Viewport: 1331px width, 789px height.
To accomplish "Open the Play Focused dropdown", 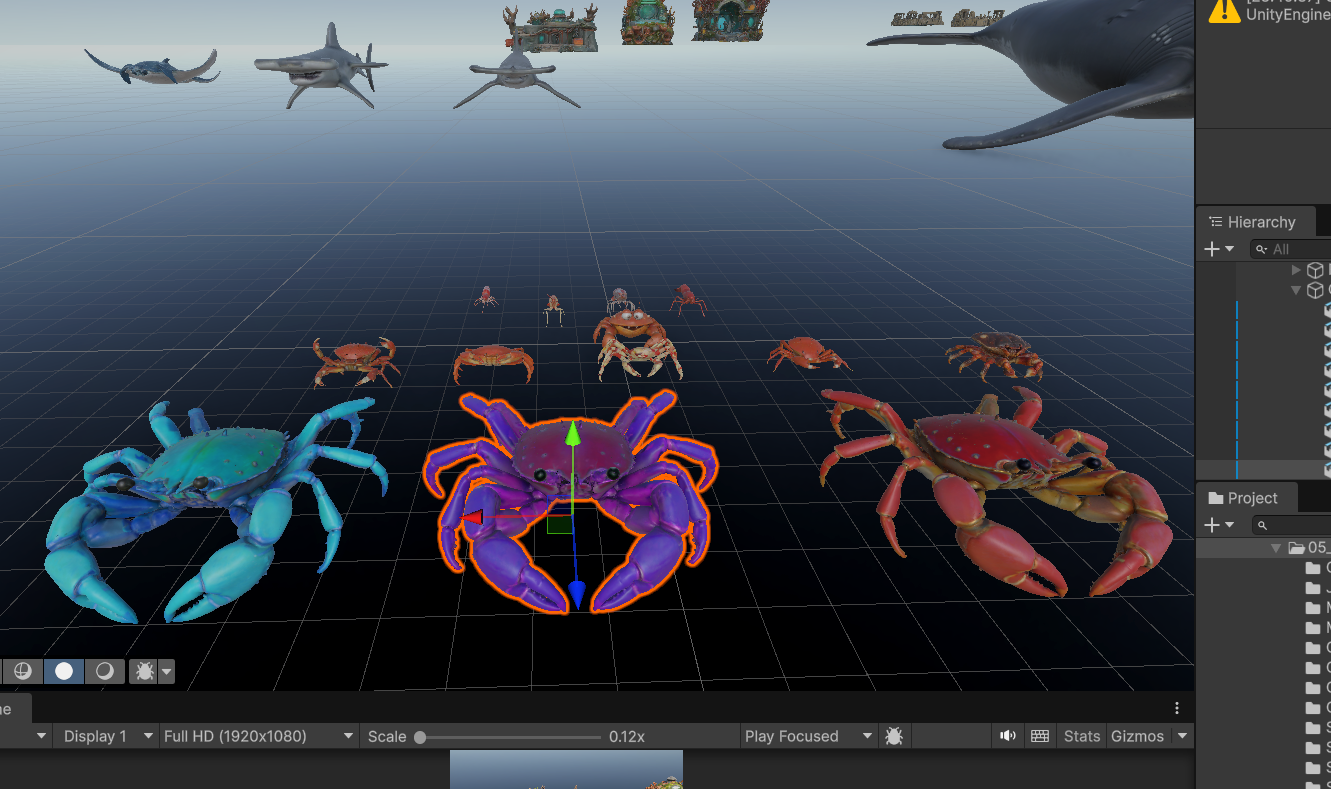I will click(808, 736).
